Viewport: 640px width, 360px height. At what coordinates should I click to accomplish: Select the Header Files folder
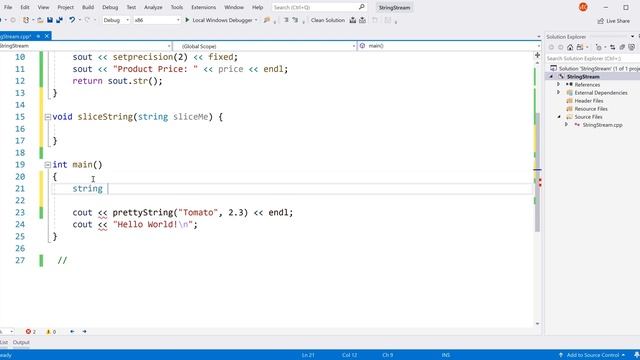point(589,101)
